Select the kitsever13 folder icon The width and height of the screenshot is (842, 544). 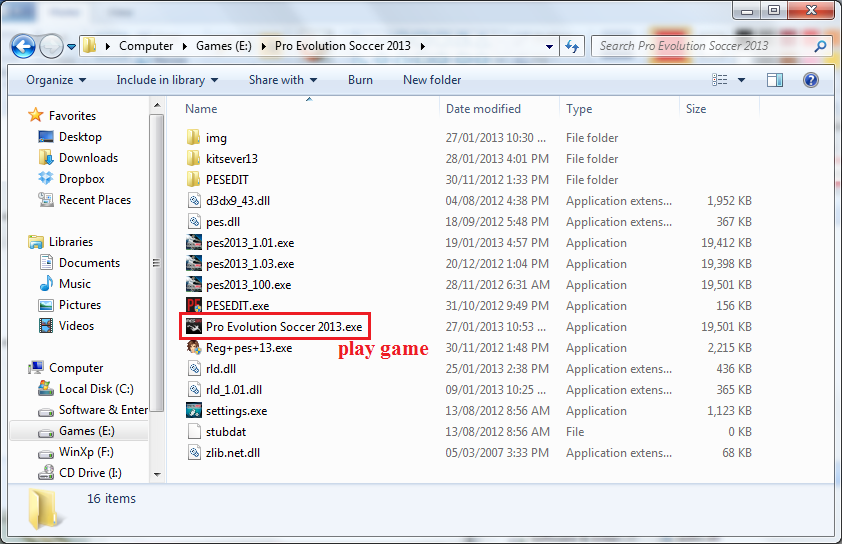[193, 158]
